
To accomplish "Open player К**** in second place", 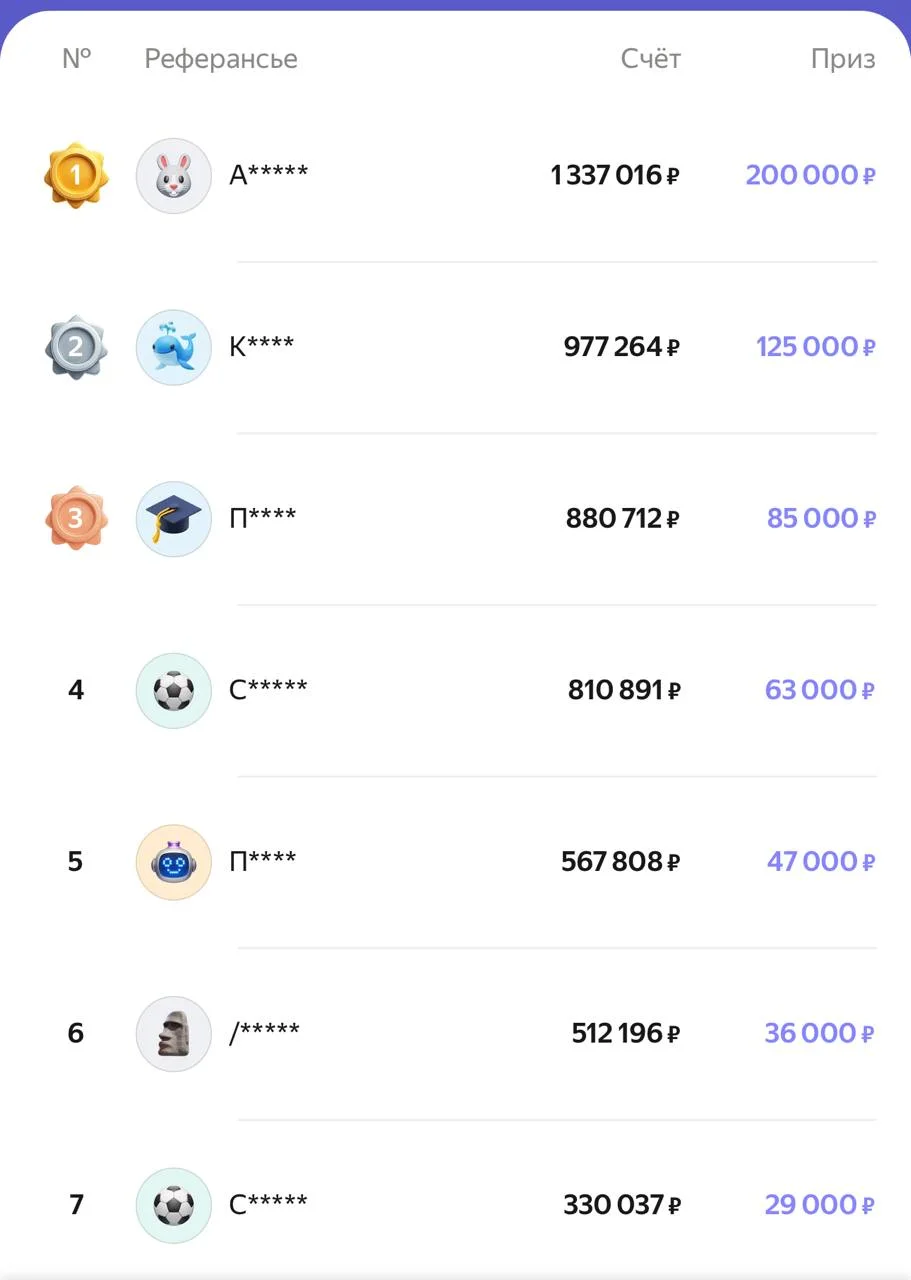I will click(x=262, y=347).
